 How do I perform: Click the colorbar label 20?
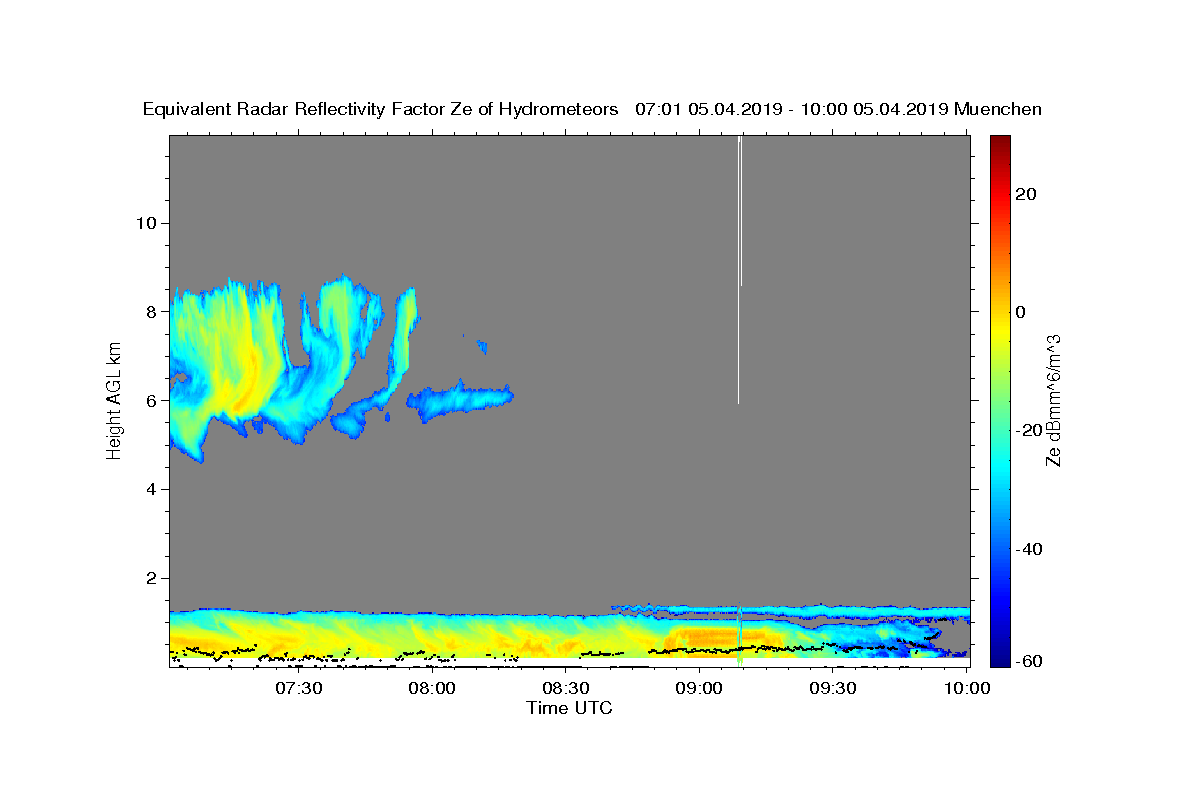tap(1025, 194)
